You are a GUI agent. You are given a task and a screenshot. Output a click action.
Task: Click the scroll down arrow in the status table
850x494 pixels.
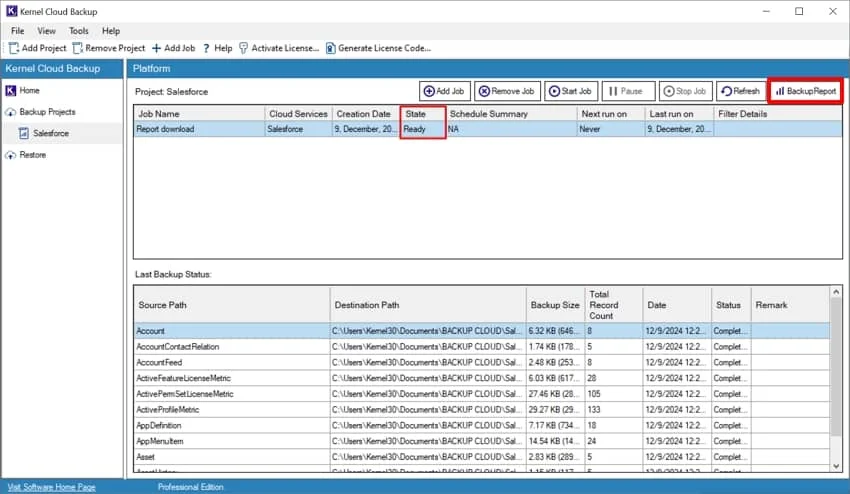(x=836, y=466)
